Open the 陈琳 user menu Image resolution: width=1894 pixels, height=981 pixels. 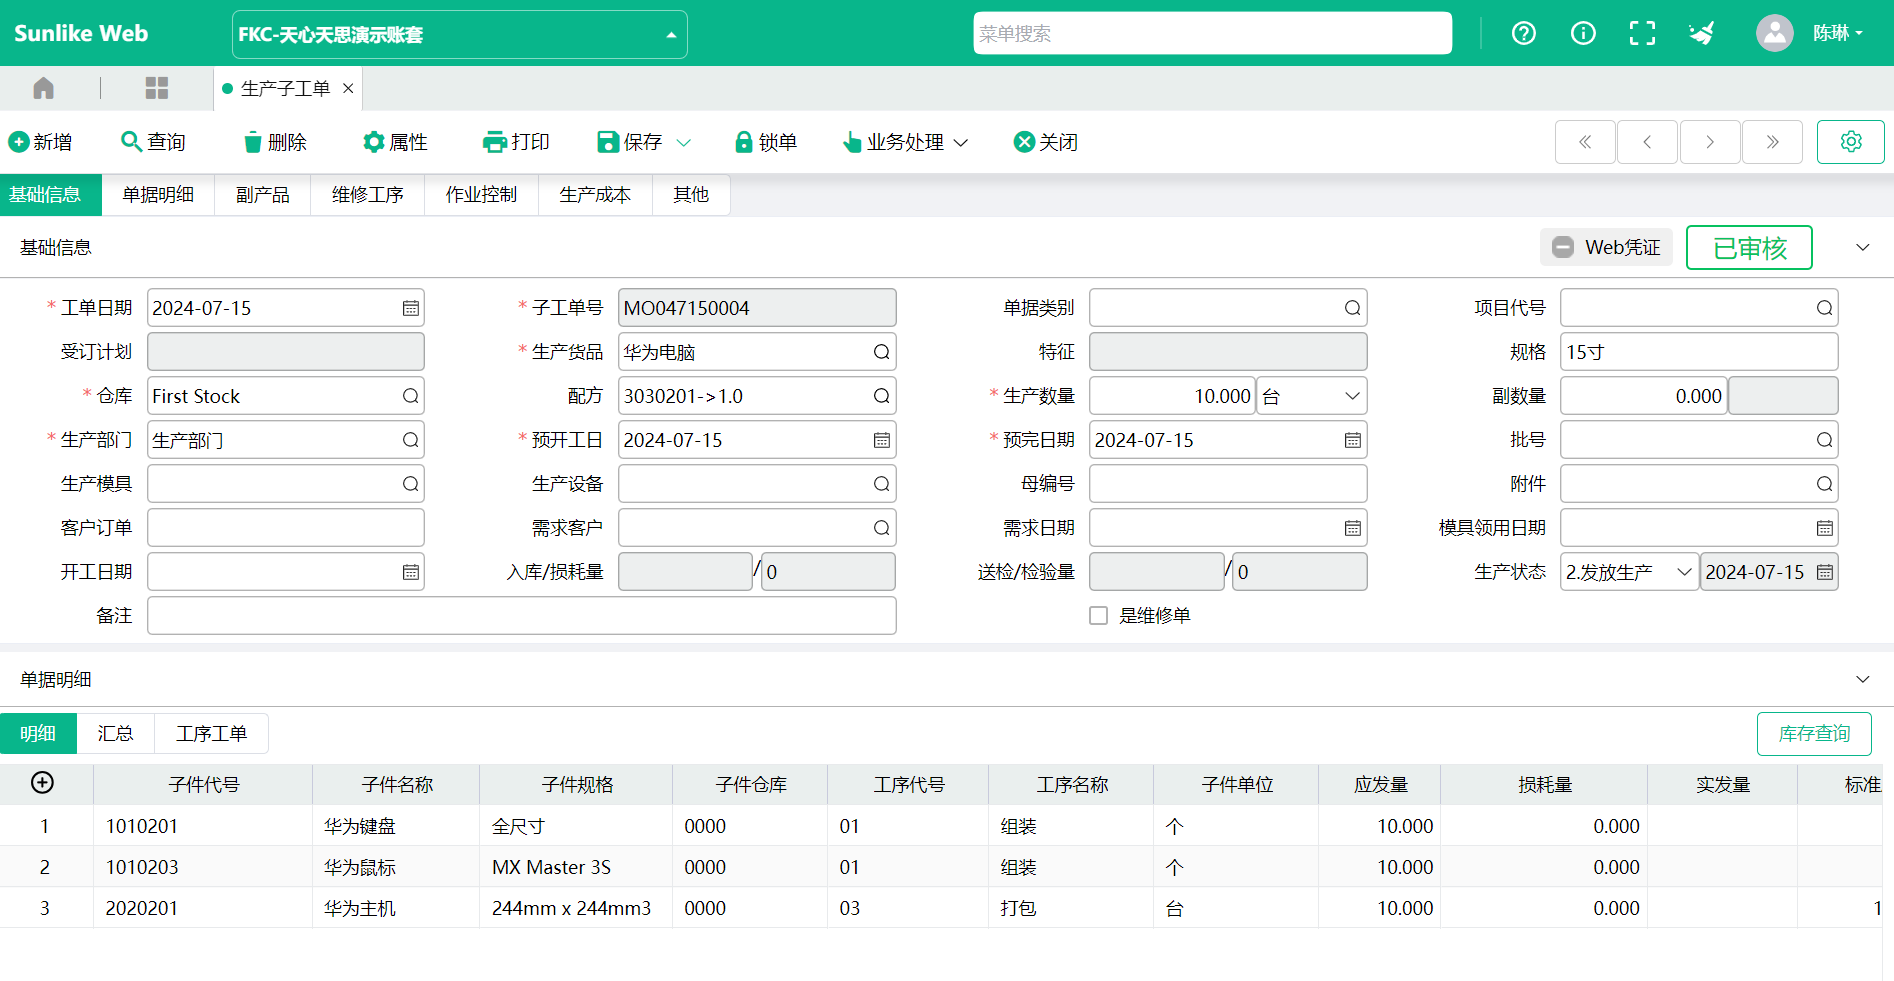[x=1838, y=33]
